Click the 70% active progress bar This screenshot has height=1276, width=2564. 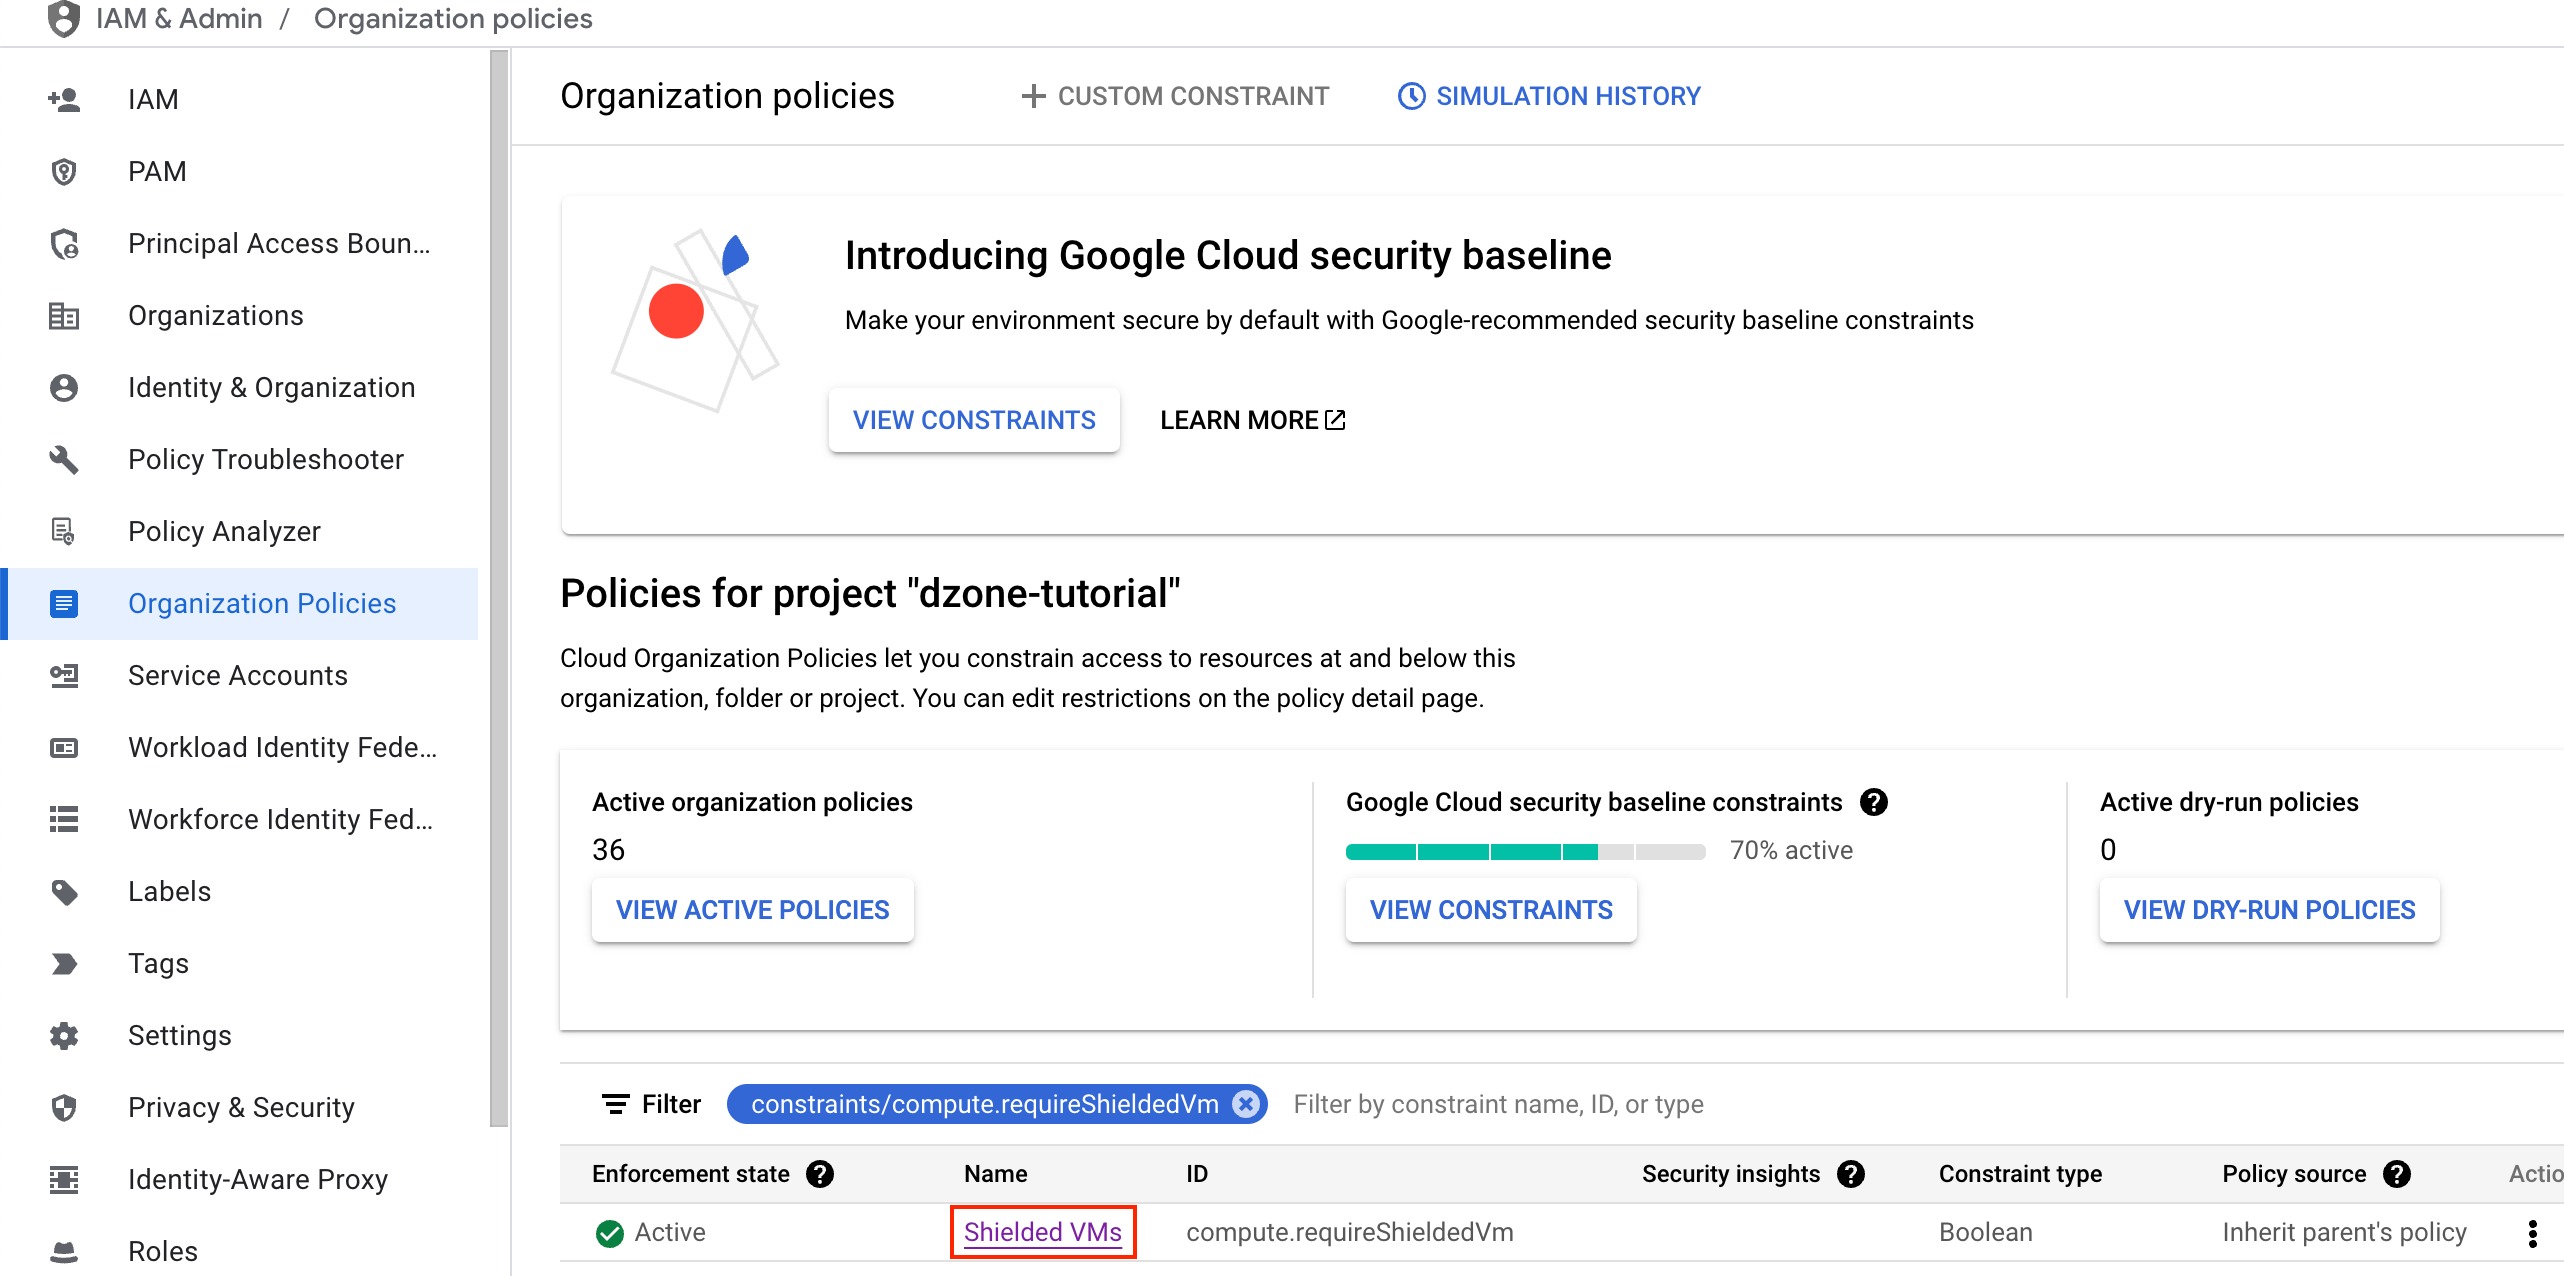[x=1525, y=851]
